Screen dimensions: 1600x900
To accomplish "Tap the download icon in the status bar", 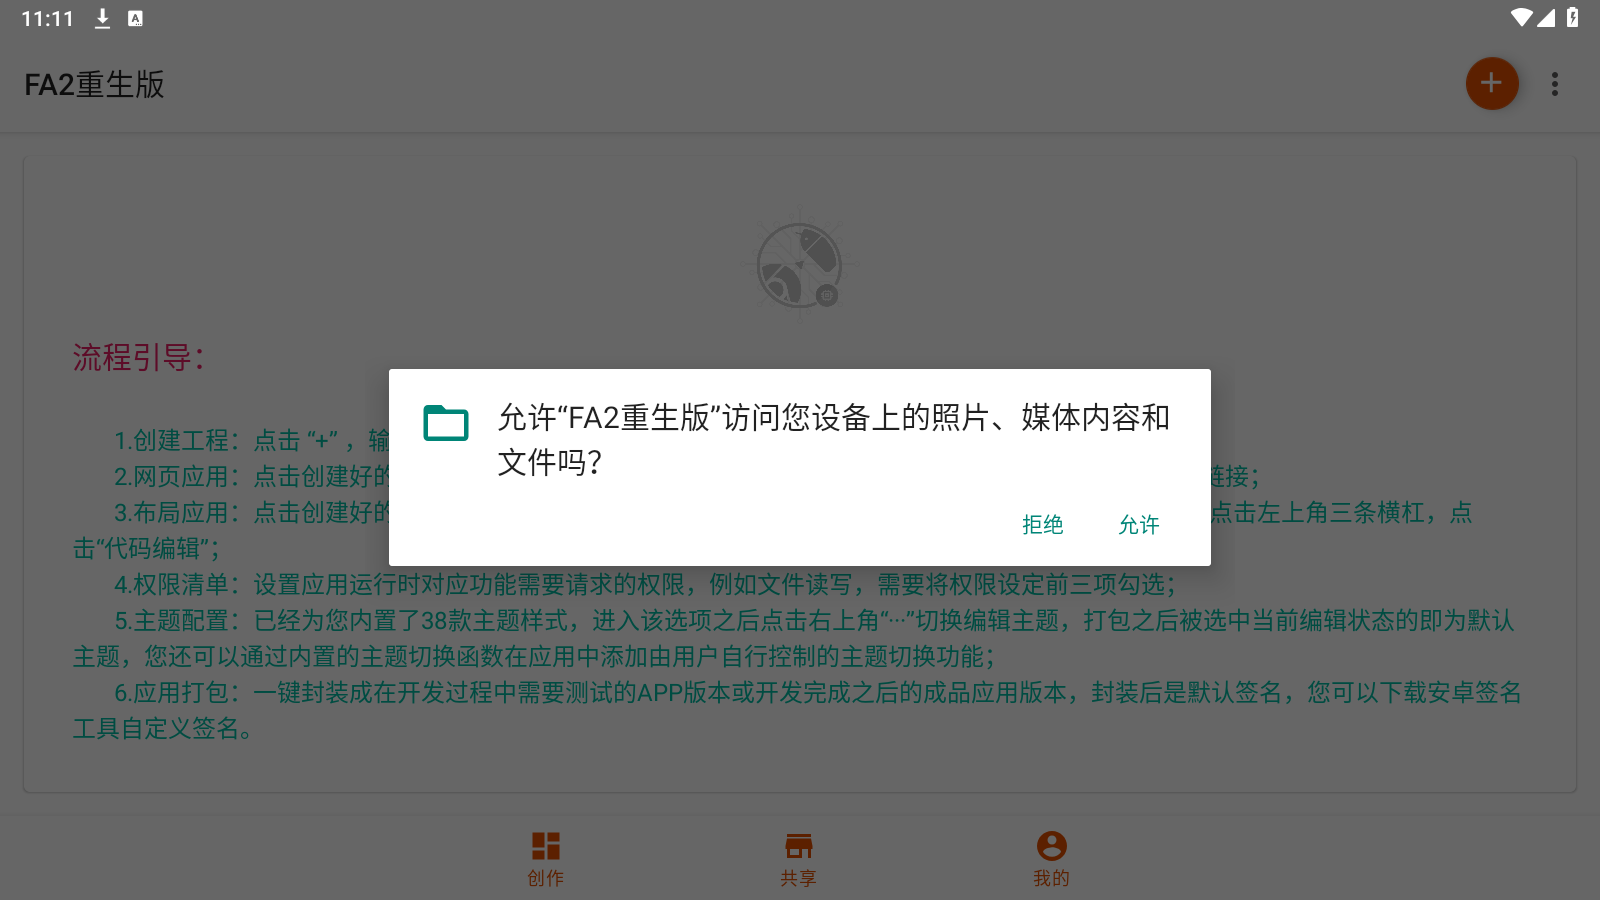I will 102,18.
